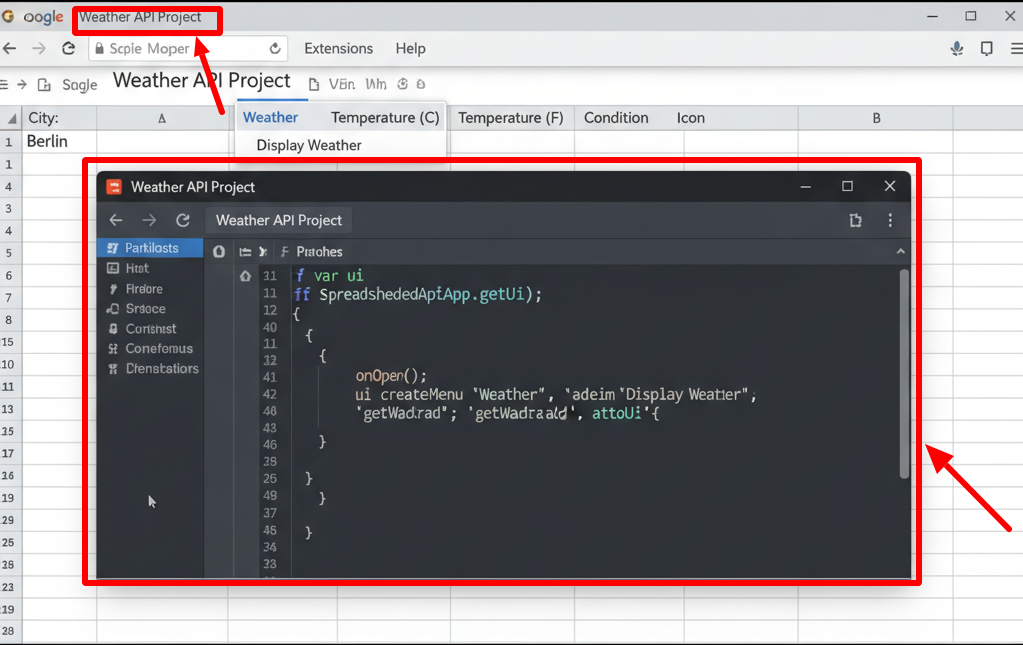Click the Google logo in the browser
1023x645 pixels.
point(8,16)
